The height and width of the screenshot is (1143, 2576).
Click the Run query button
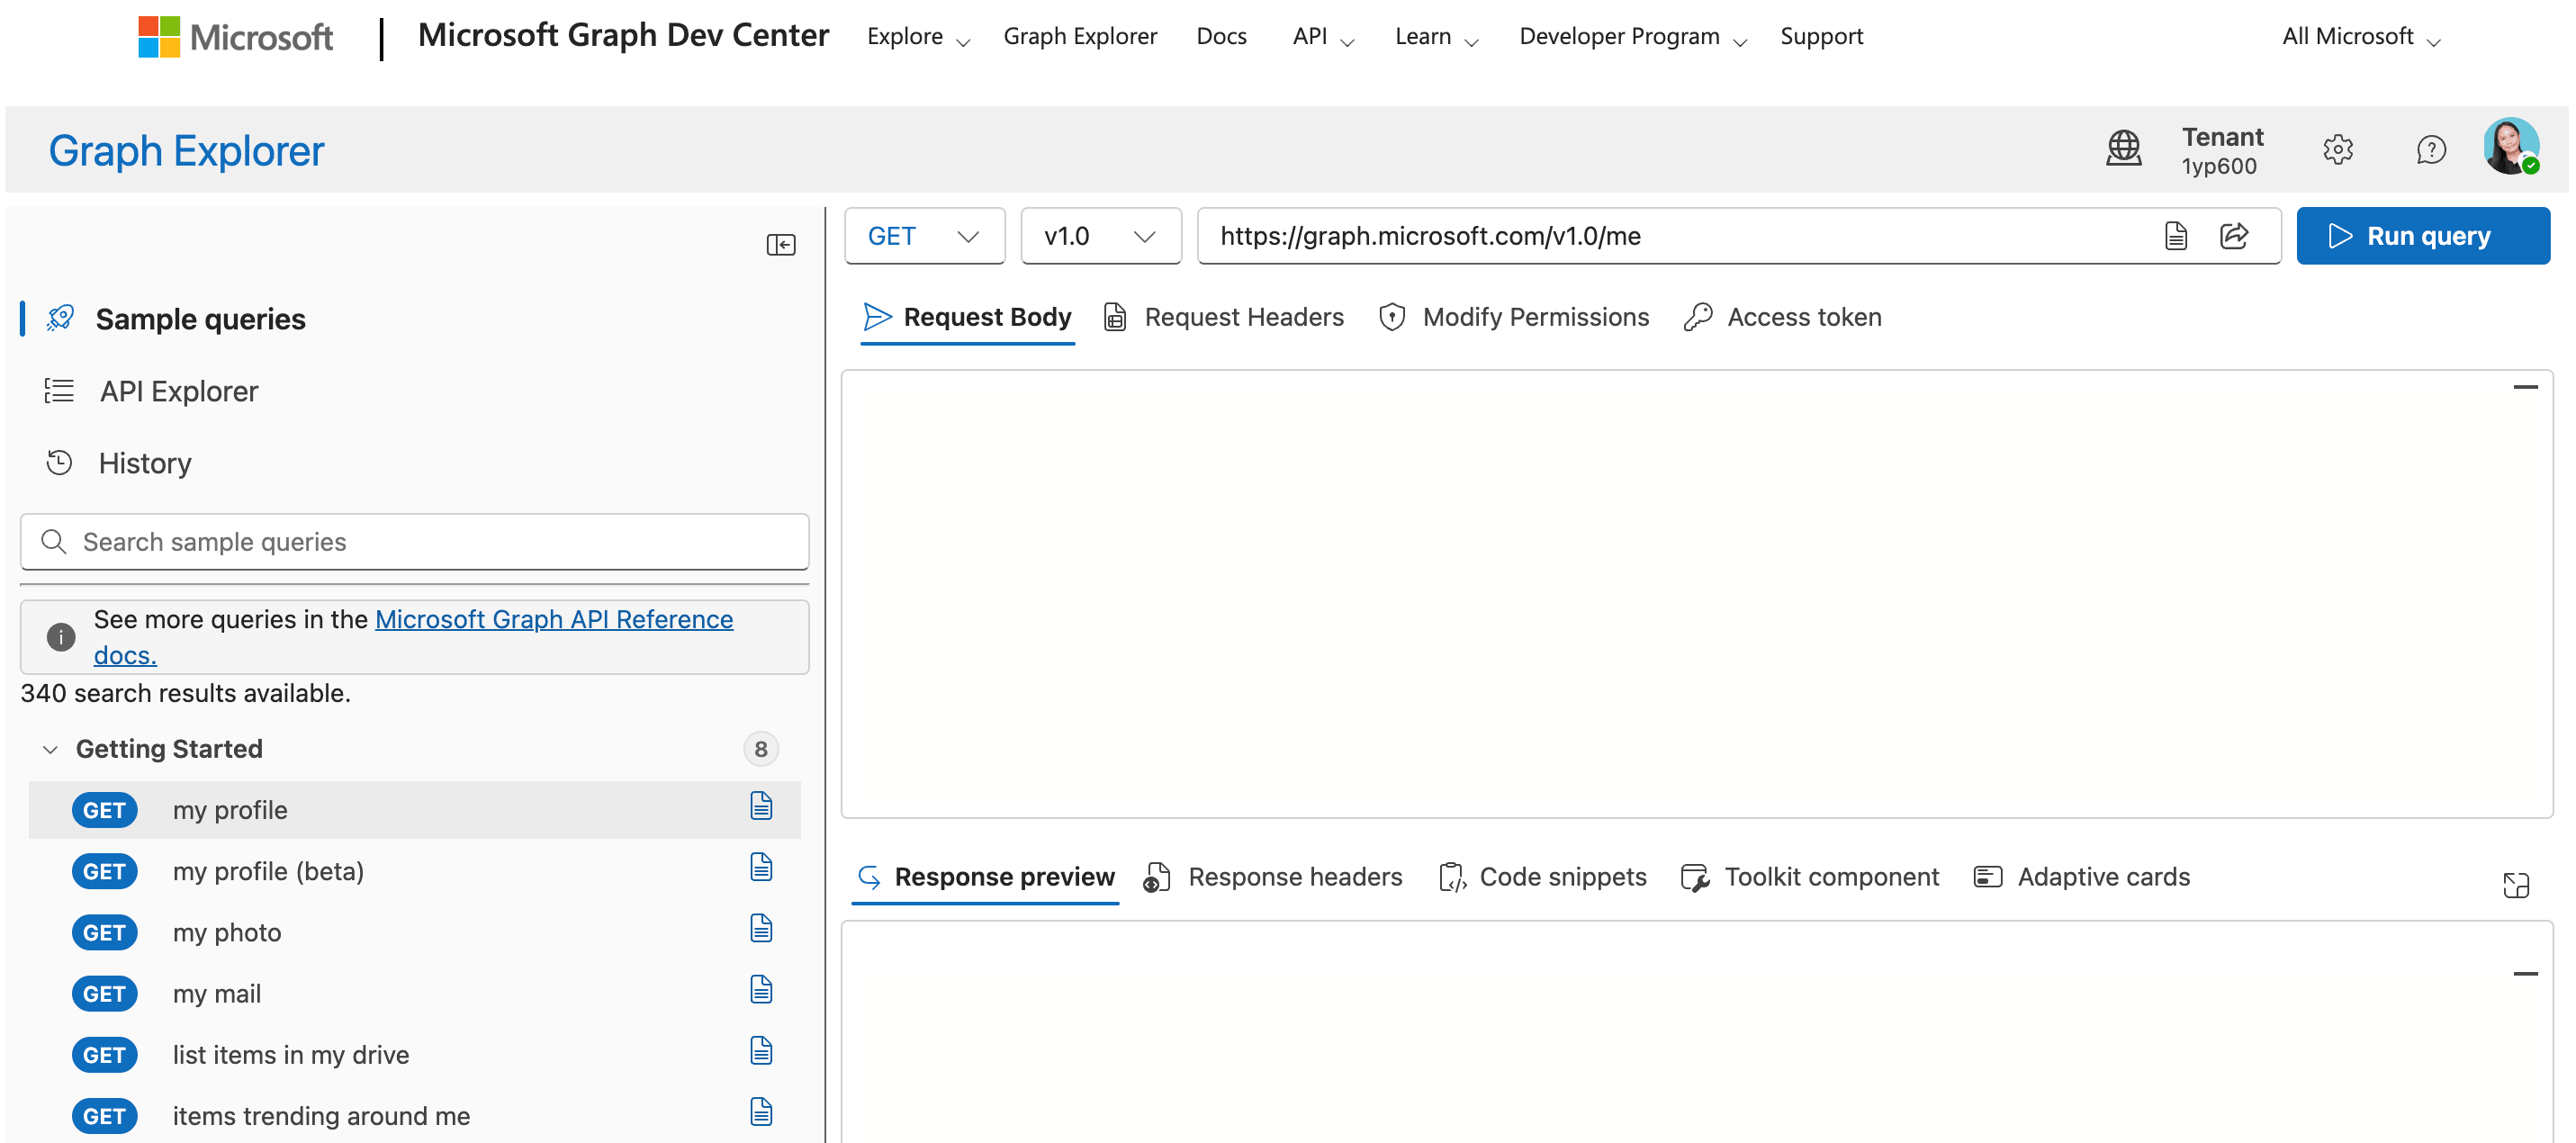point(2422,236)
